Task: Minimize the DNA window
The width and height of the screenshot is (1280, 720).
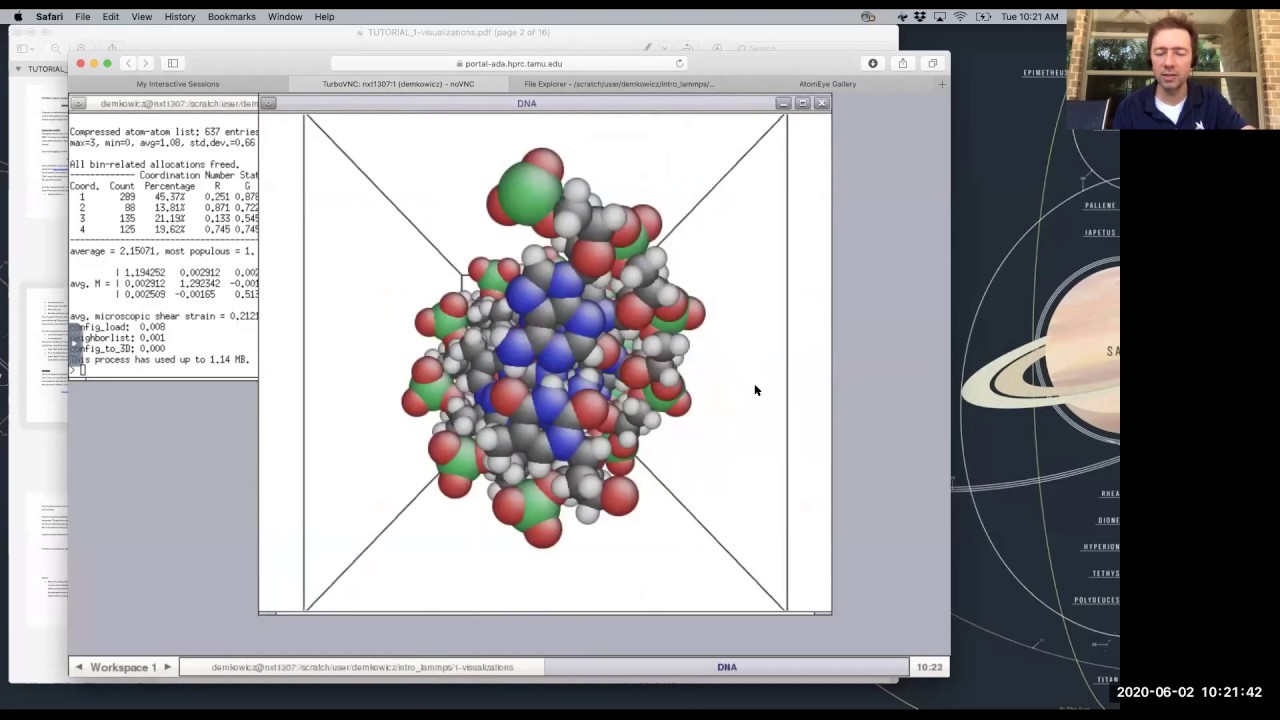Action: tap(784, 103)
